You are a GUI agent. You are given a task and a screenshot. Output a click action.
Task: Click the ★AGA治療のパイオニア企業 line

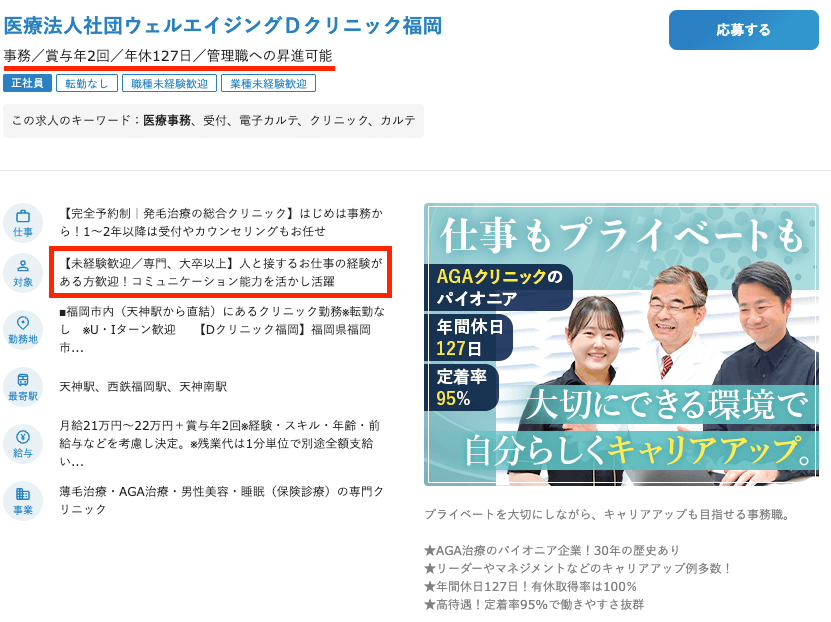[x=552, y=550]
